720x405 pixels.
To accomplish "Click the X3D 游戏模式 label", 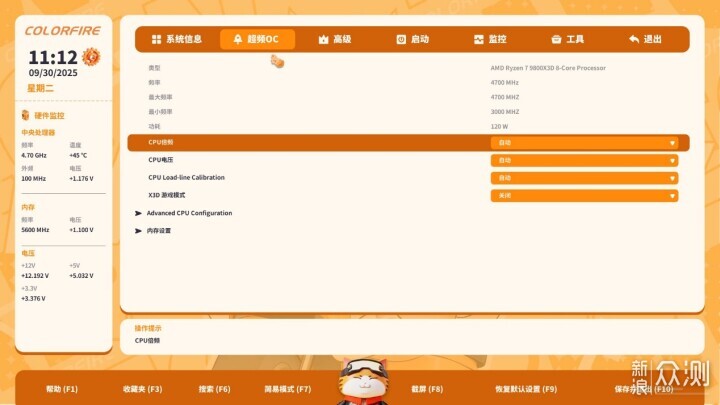I will tap(167, 195).
